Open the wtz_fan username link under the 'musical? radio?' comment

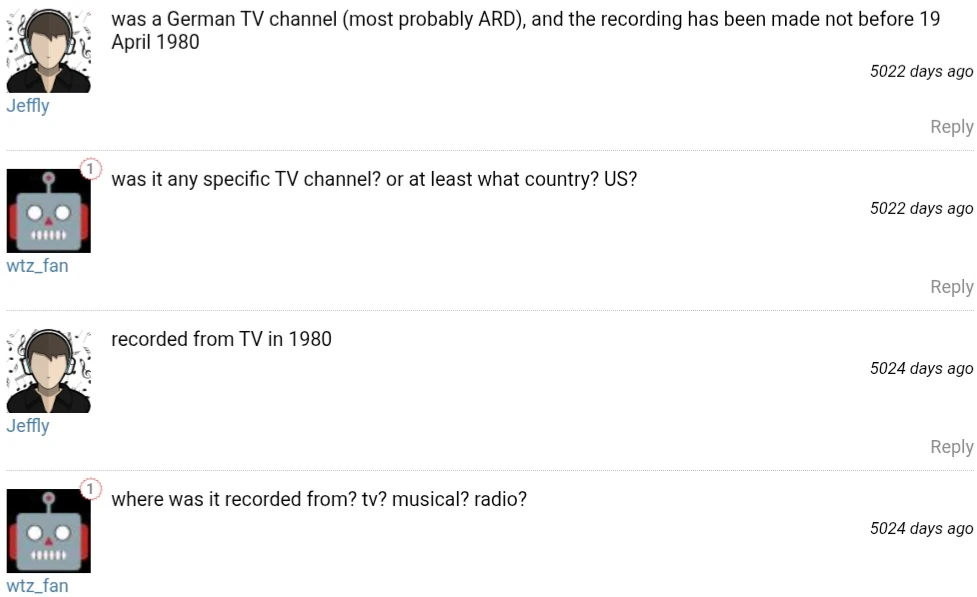37,586
